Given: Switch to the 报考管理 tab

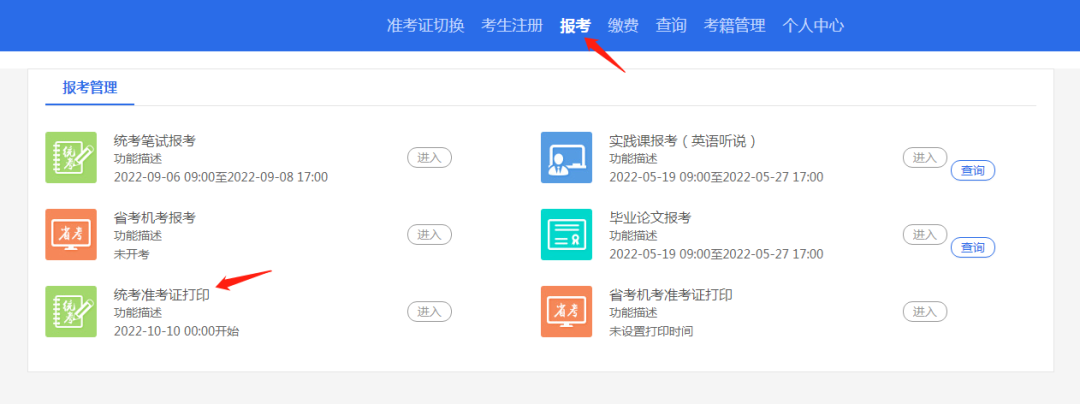Looking at the screenshot, I should (x=90, y=88).
